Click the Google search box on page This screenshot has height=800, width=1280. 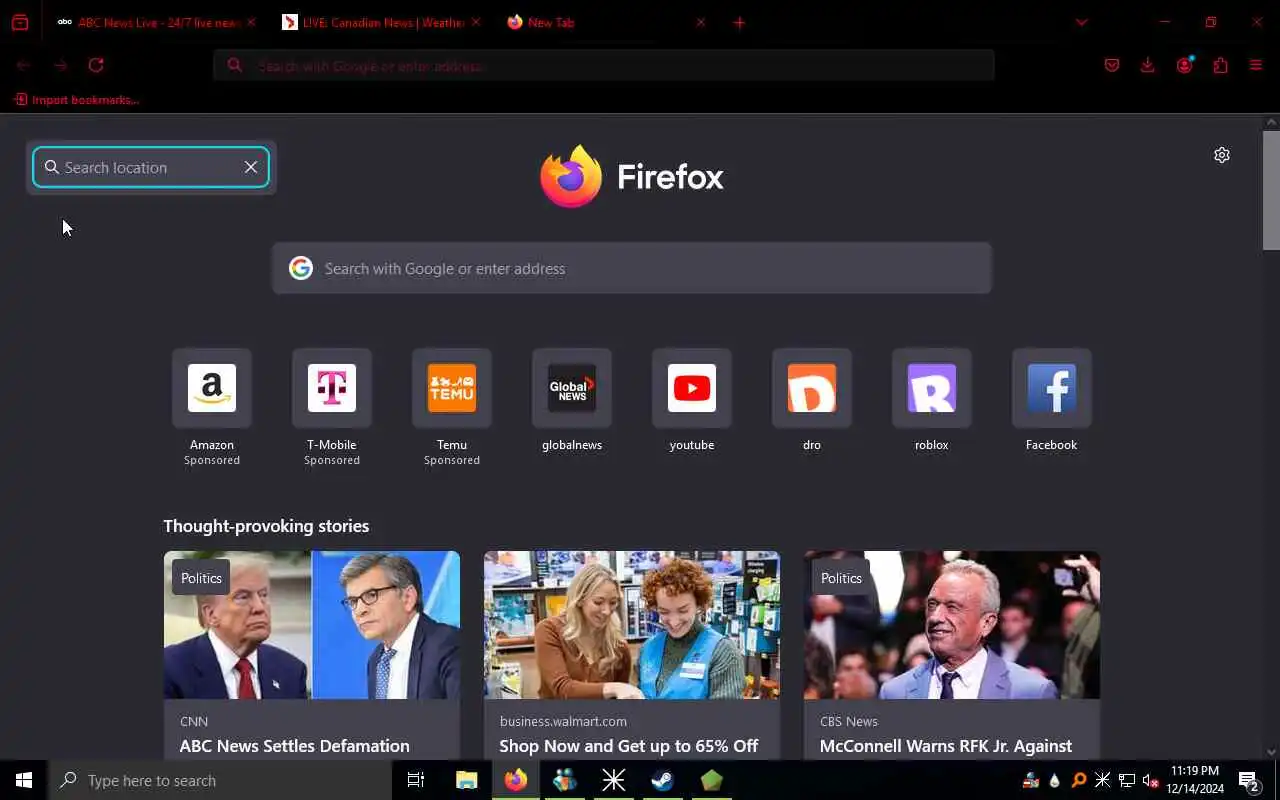coord(632,268)
